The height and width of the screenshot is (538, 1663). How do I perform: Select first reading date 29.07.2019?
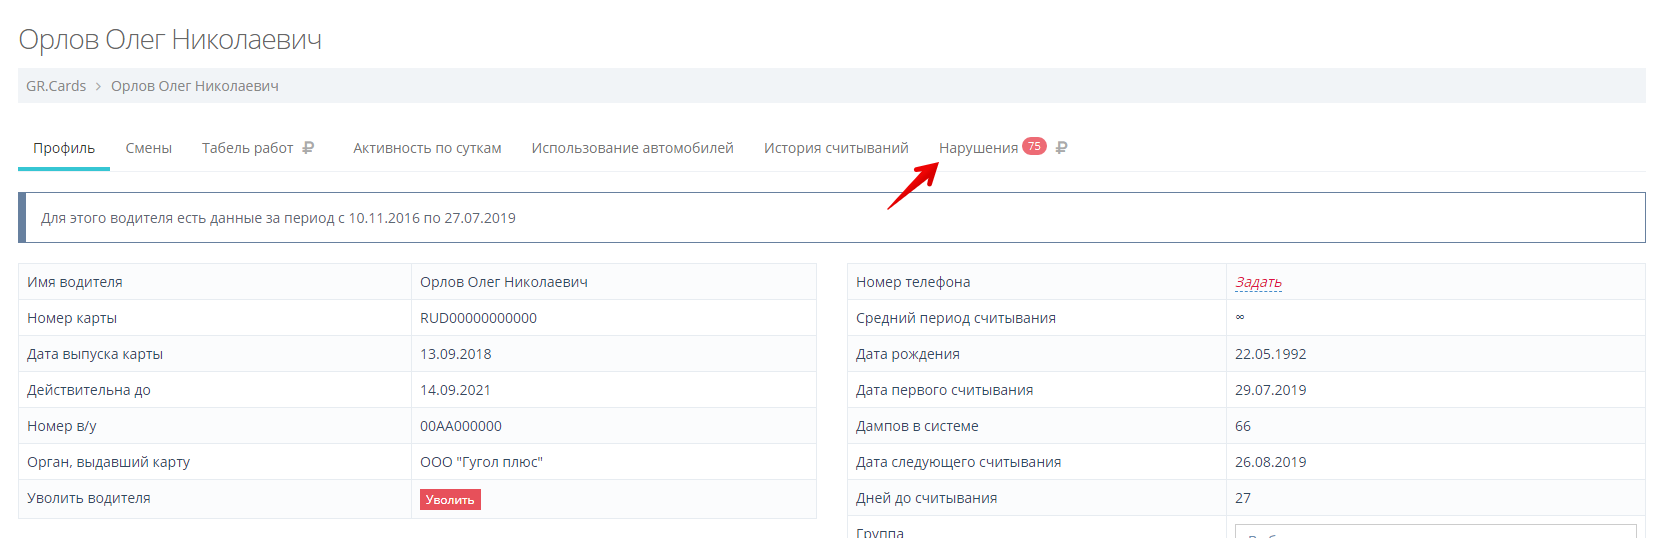point(1271,390)
